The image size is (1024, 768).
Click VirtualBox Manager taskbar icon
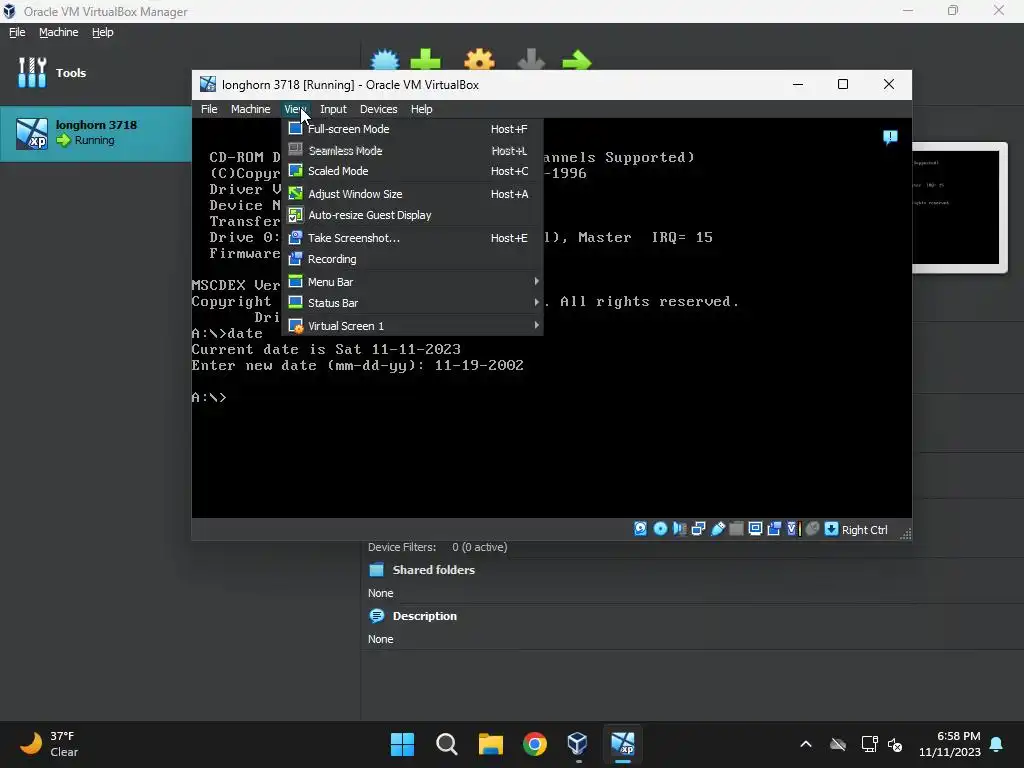point(578,744)
